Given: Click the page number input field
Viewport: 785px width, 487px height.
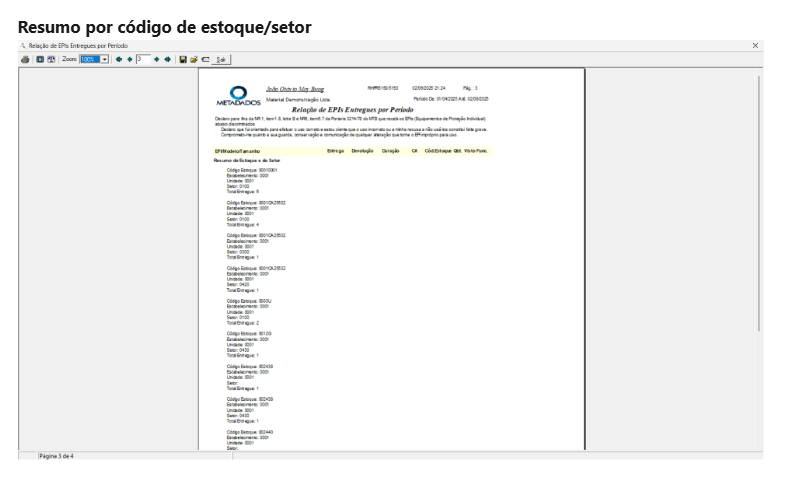Looking at the screenshot, I should [x=142, y=60].
